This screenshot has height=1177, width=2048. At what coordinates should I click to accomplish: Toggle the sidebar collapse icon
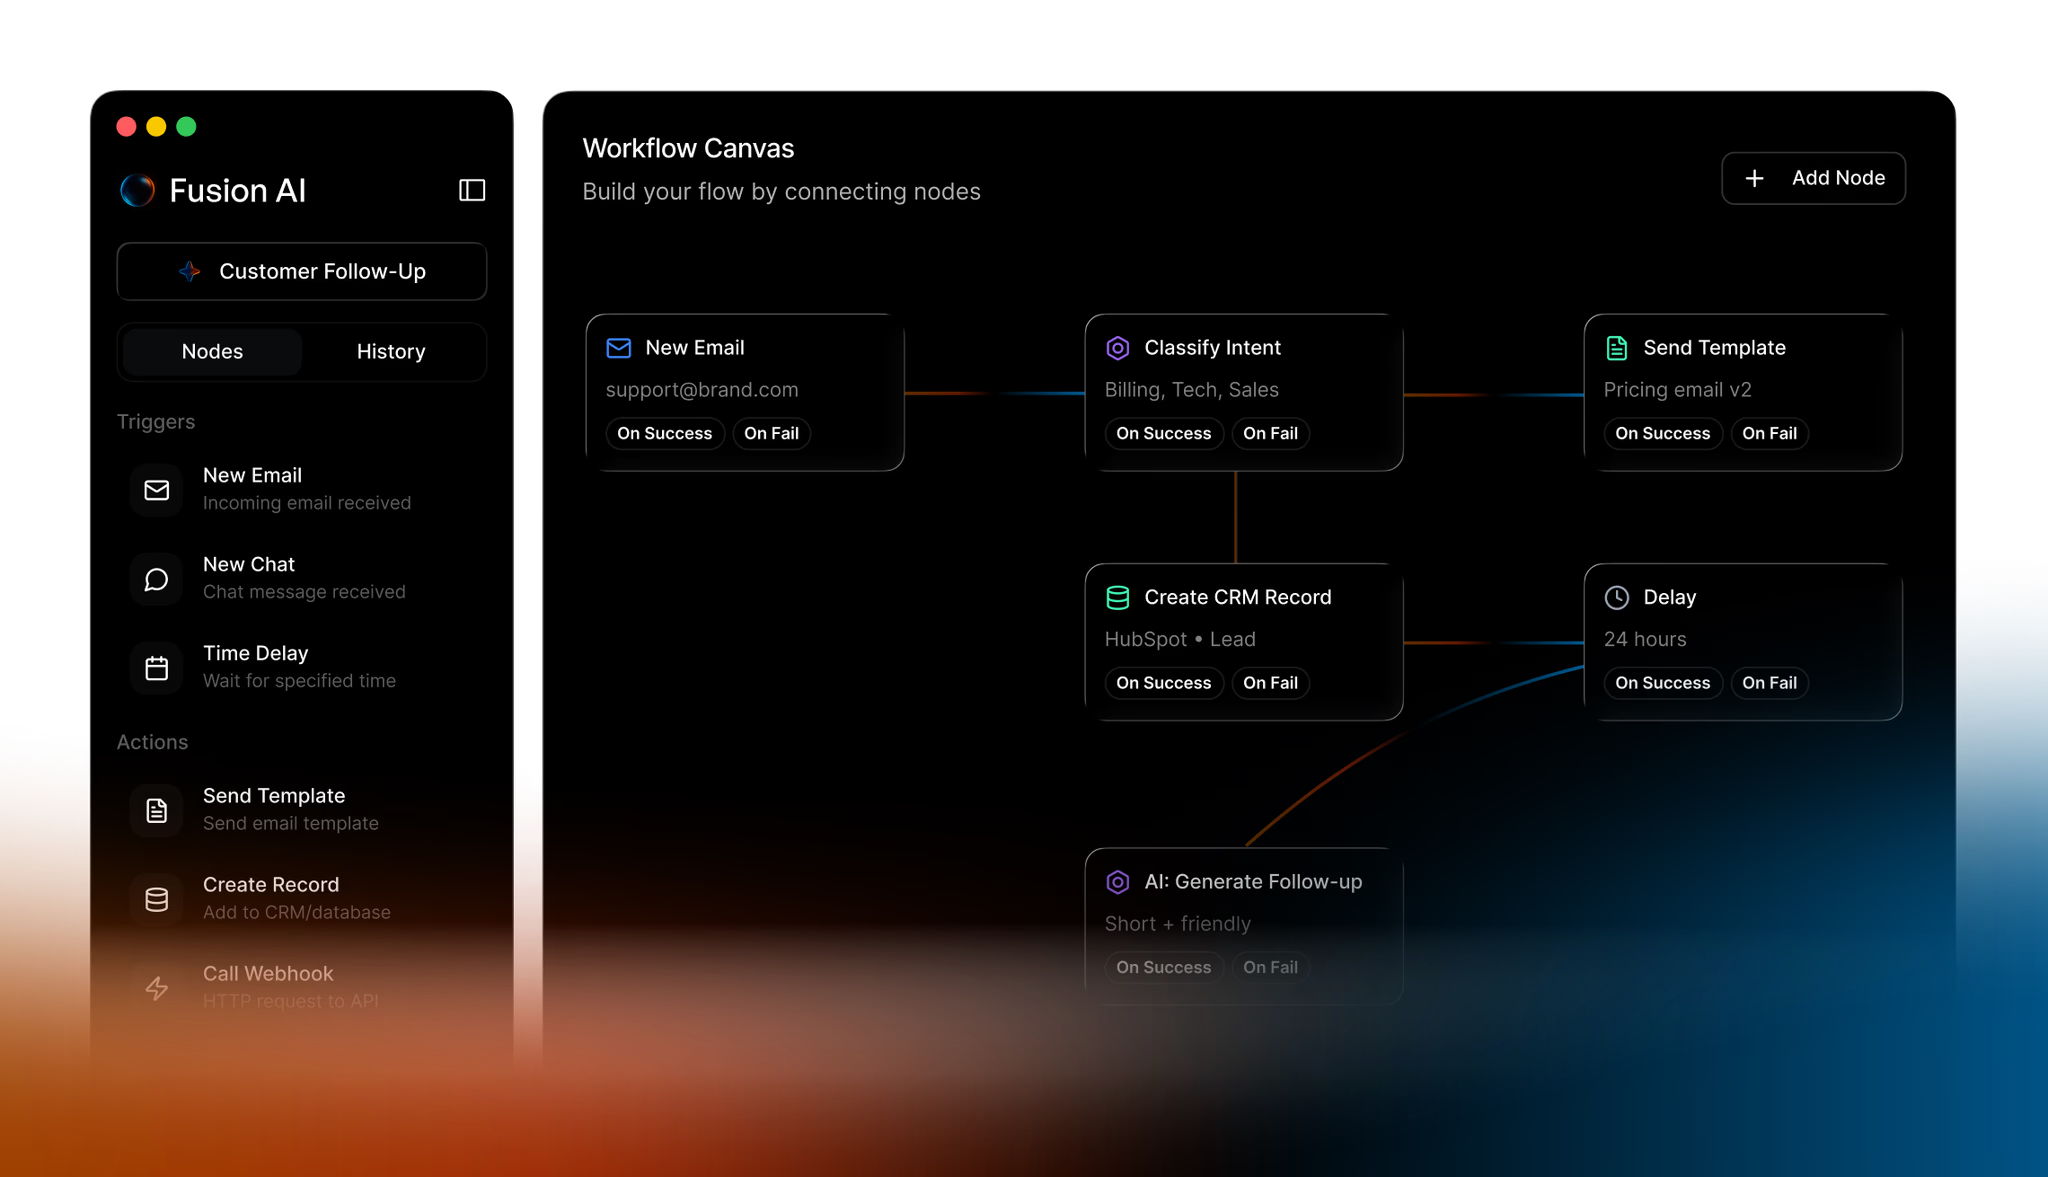pos(472,190)
